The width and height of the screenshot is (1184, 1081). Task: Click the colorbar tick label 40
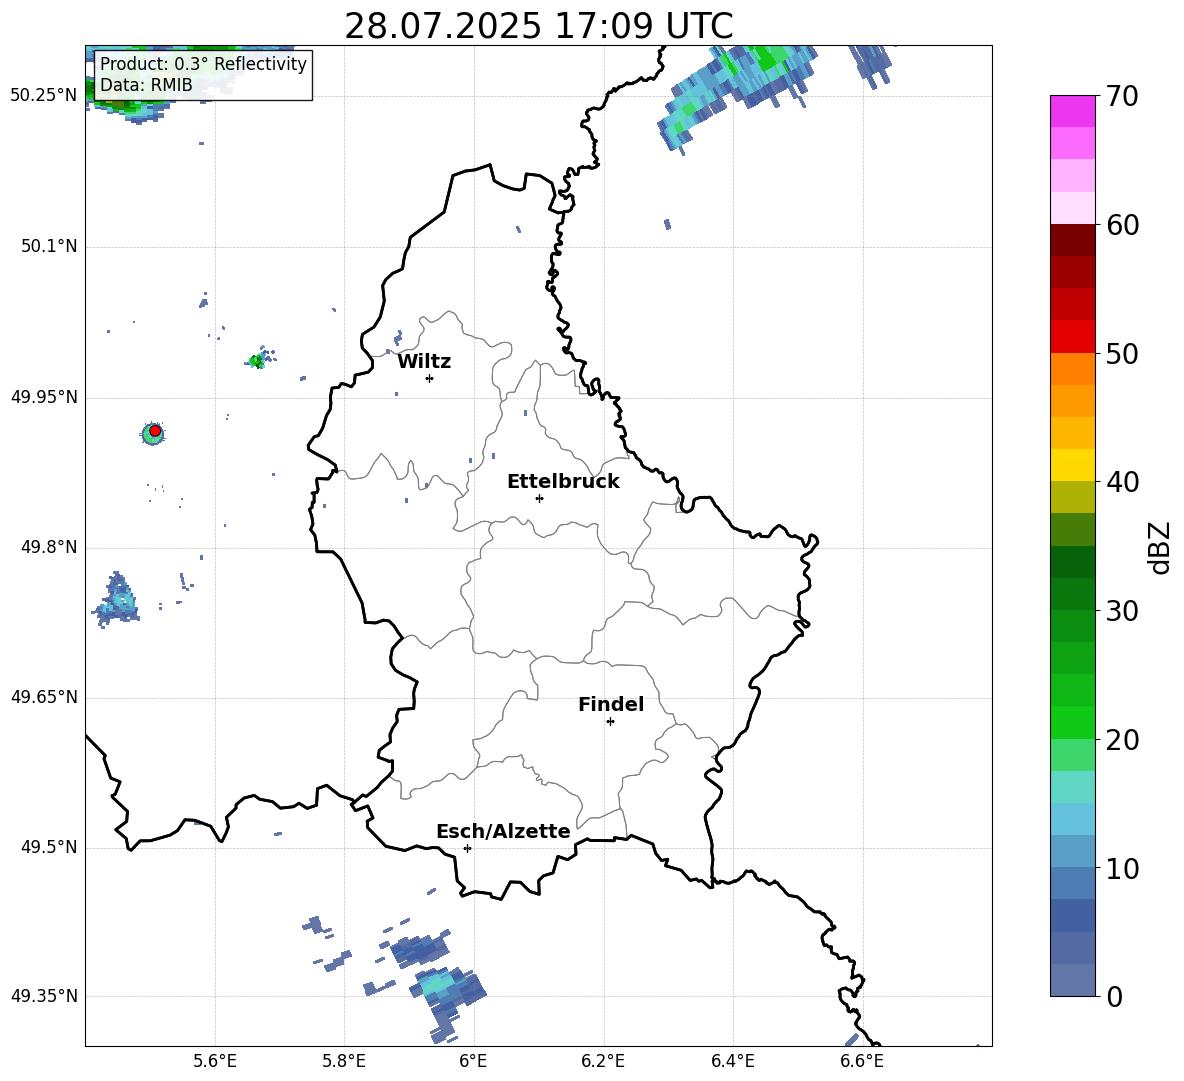click(1123, 482)
